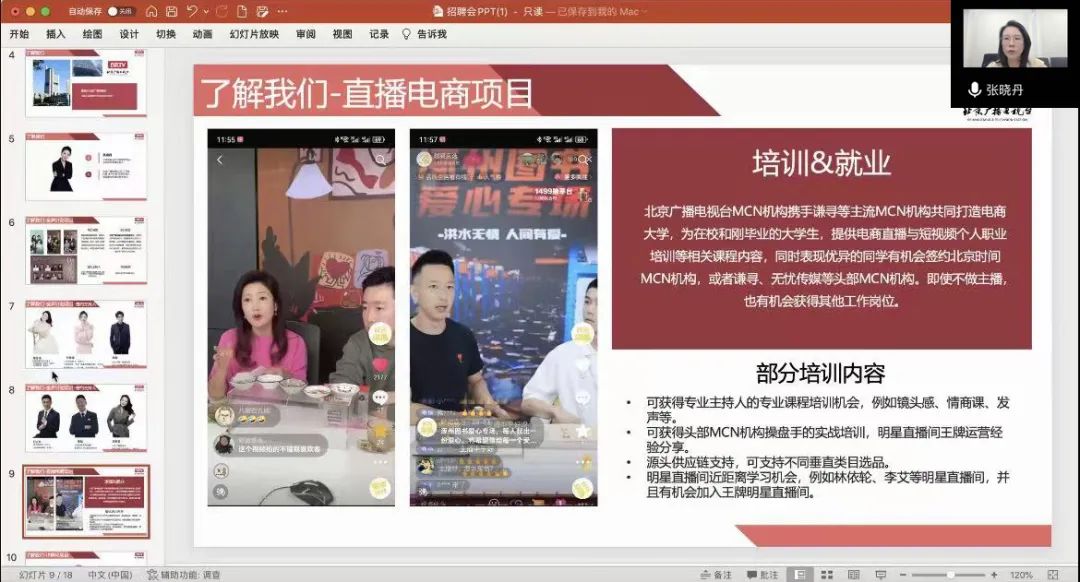Open the 120% zoom level dialog
The image size is (1080, 582).
click(x=1021, y=575)
